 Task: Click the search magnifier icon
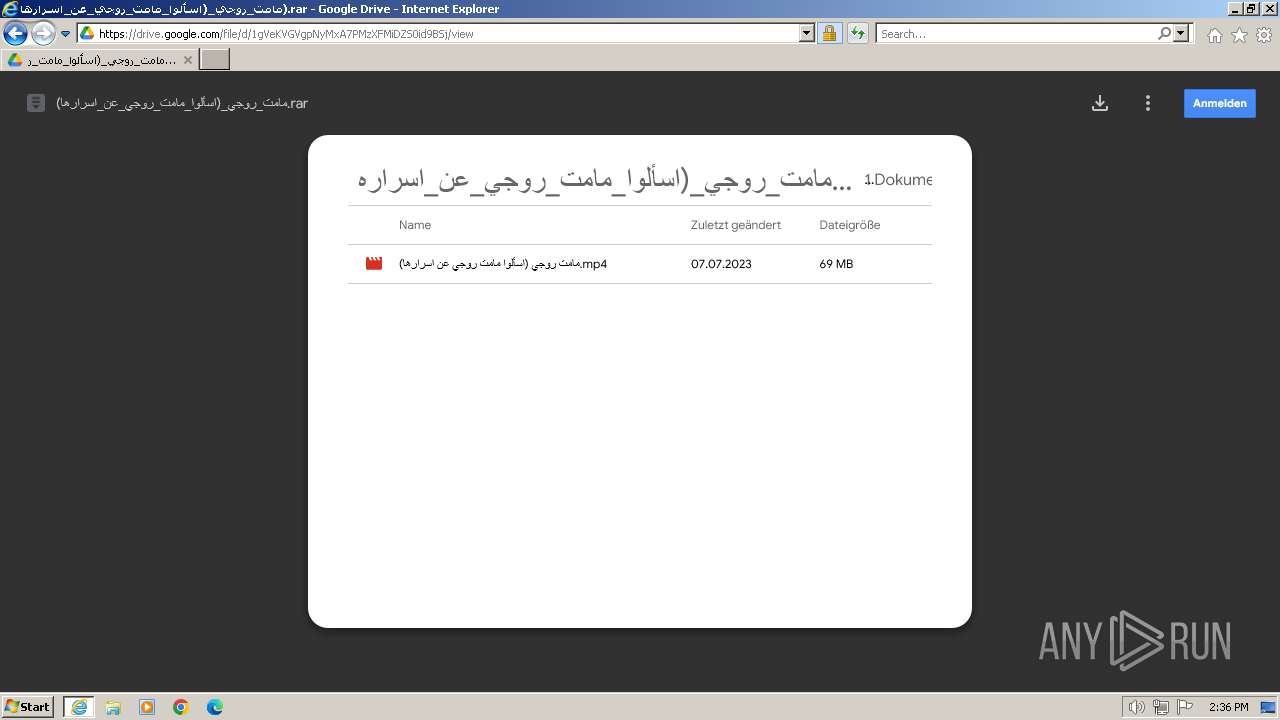[1164, 33]
